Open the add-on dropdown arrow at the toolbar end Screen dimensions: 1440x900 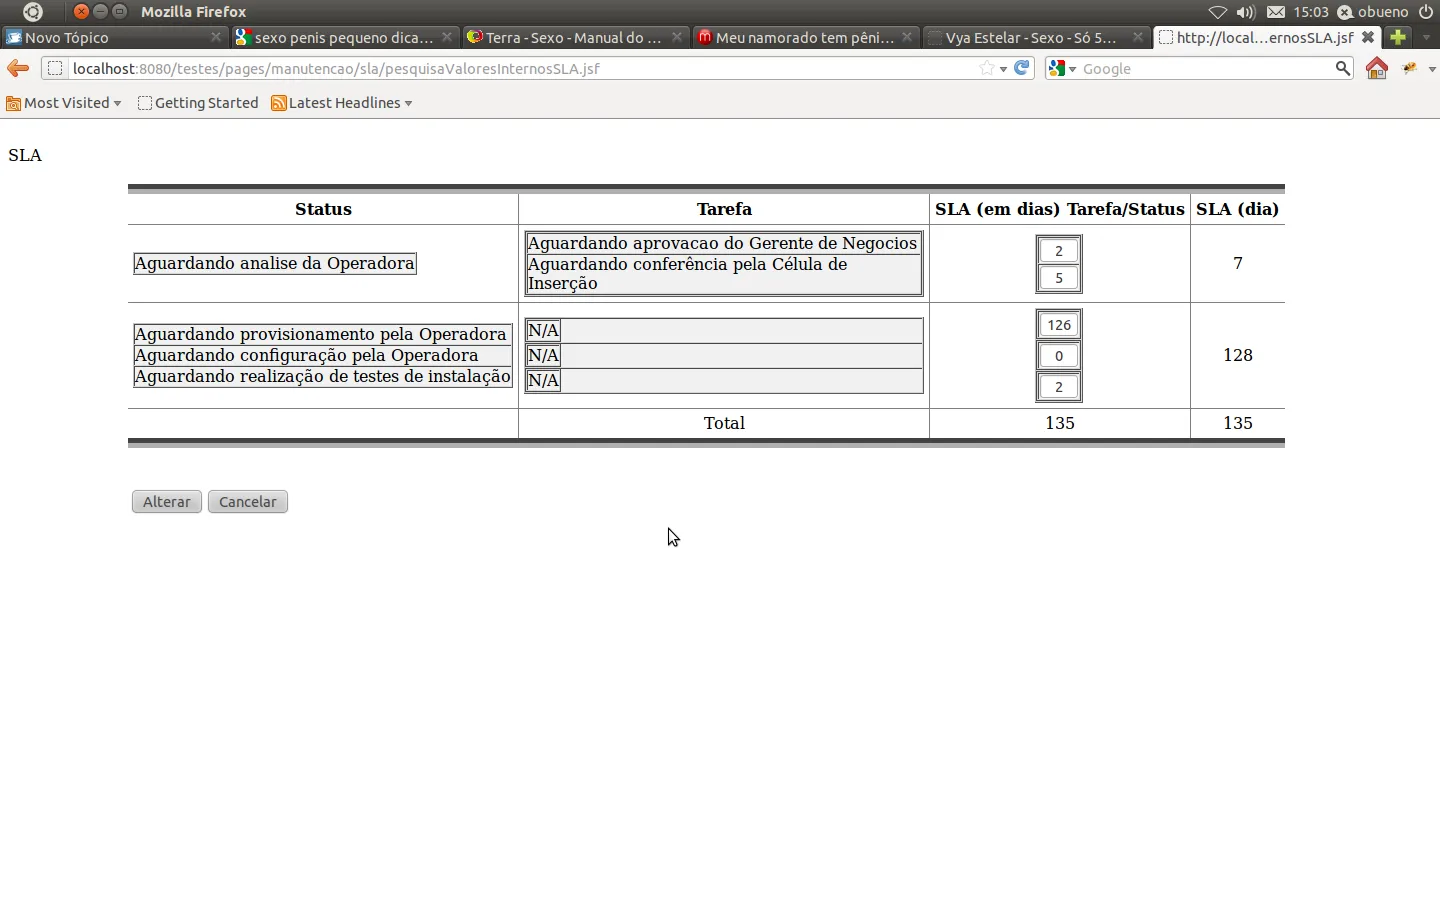tap(1432, 69)
